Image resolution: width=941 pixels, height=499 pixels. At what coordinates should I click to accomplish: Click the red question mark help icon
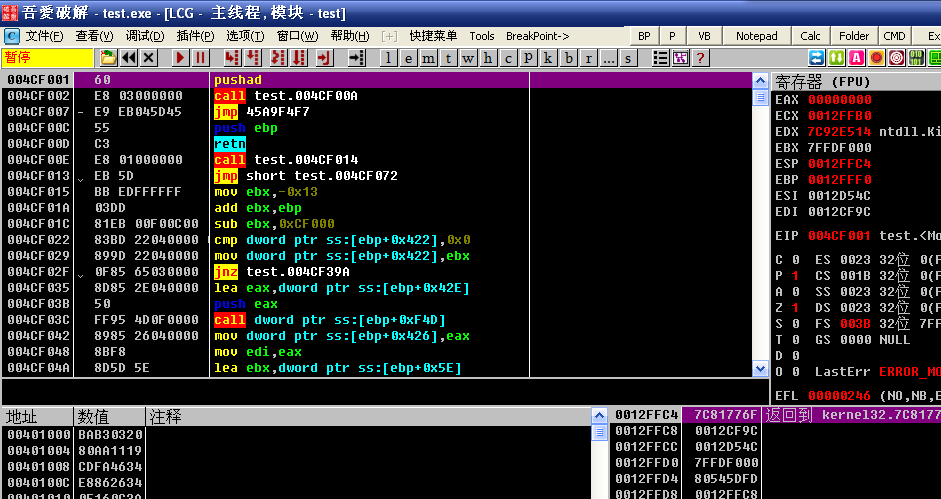700,58
